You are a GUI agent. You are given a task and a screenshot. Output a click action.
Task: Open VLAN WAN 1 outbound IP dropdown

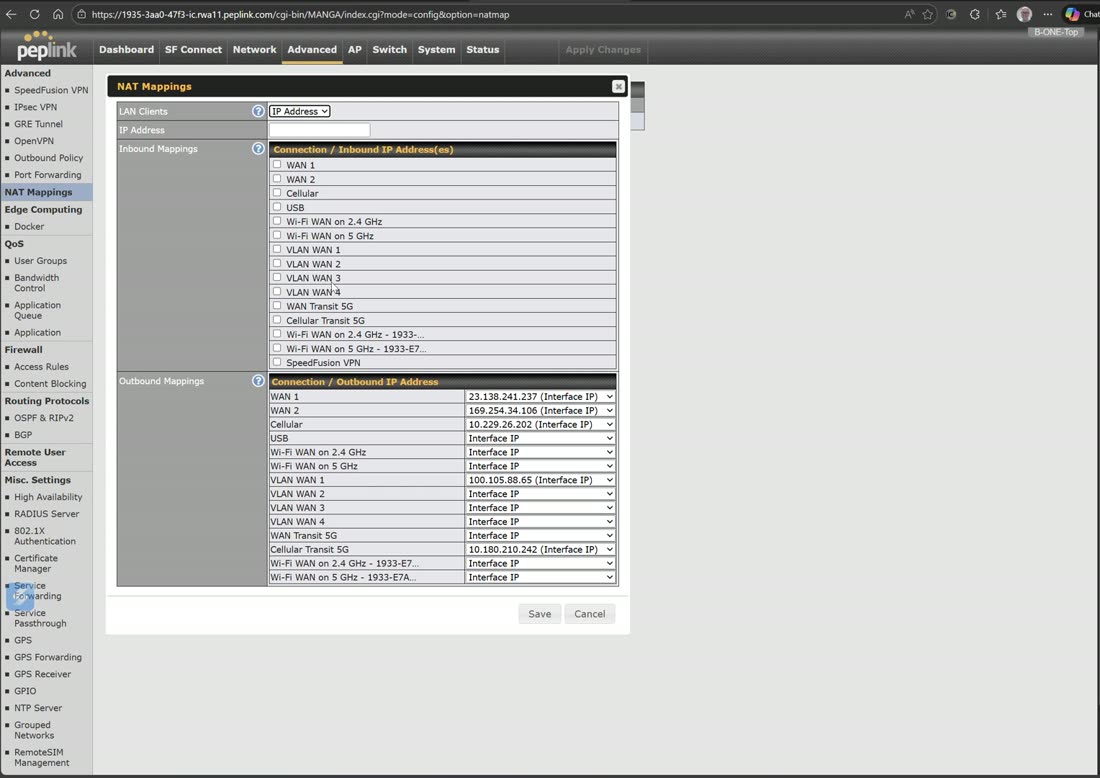tap(540, 480)
